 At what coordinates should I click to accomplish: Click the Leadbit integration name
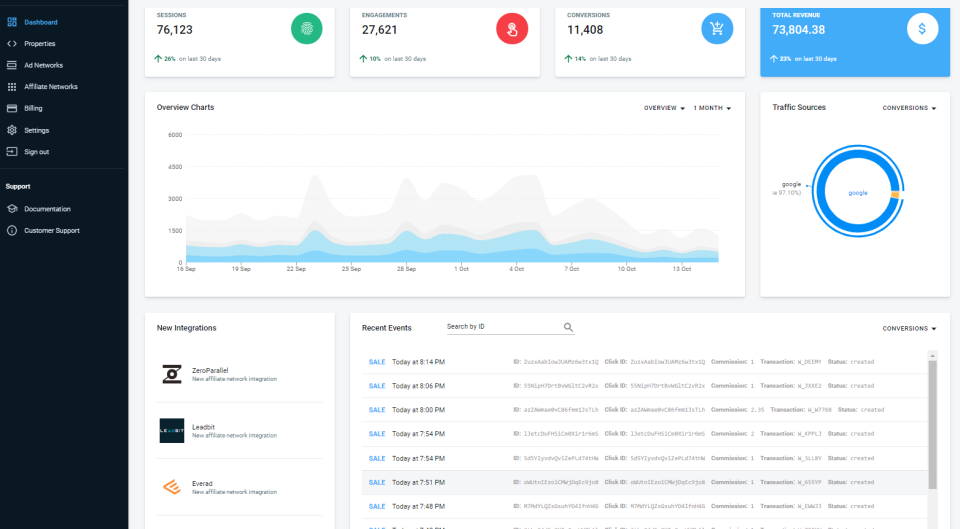(203, 427)
